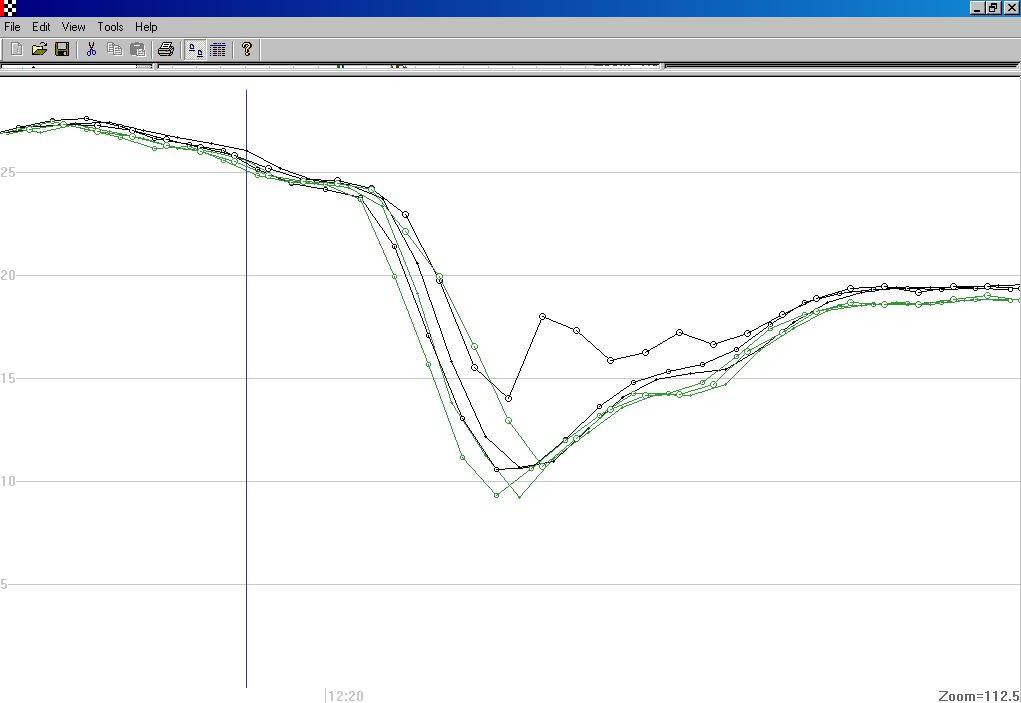Click the checkered flag application icon
1021x703 pixels.
pyautogui.click(x=9, y=8)
